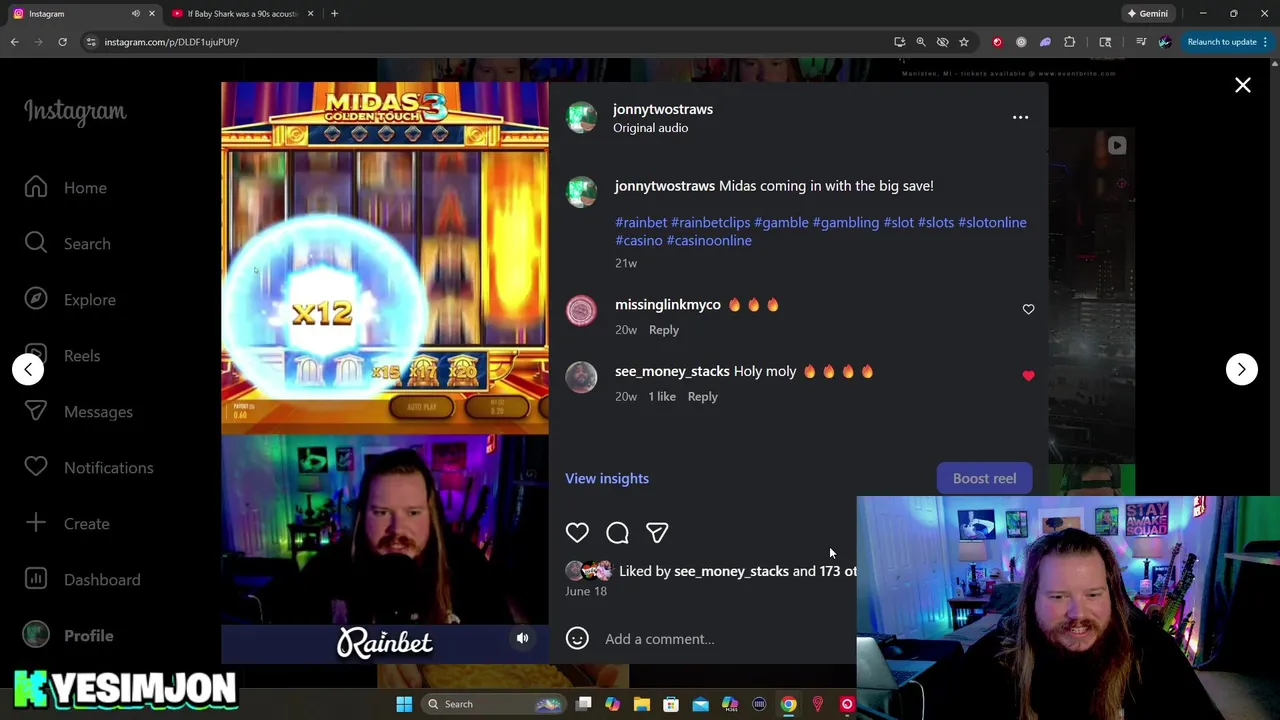1280x720 pixels.
Task: Unlike see_money_stacks' comment
Action: 1028,376
